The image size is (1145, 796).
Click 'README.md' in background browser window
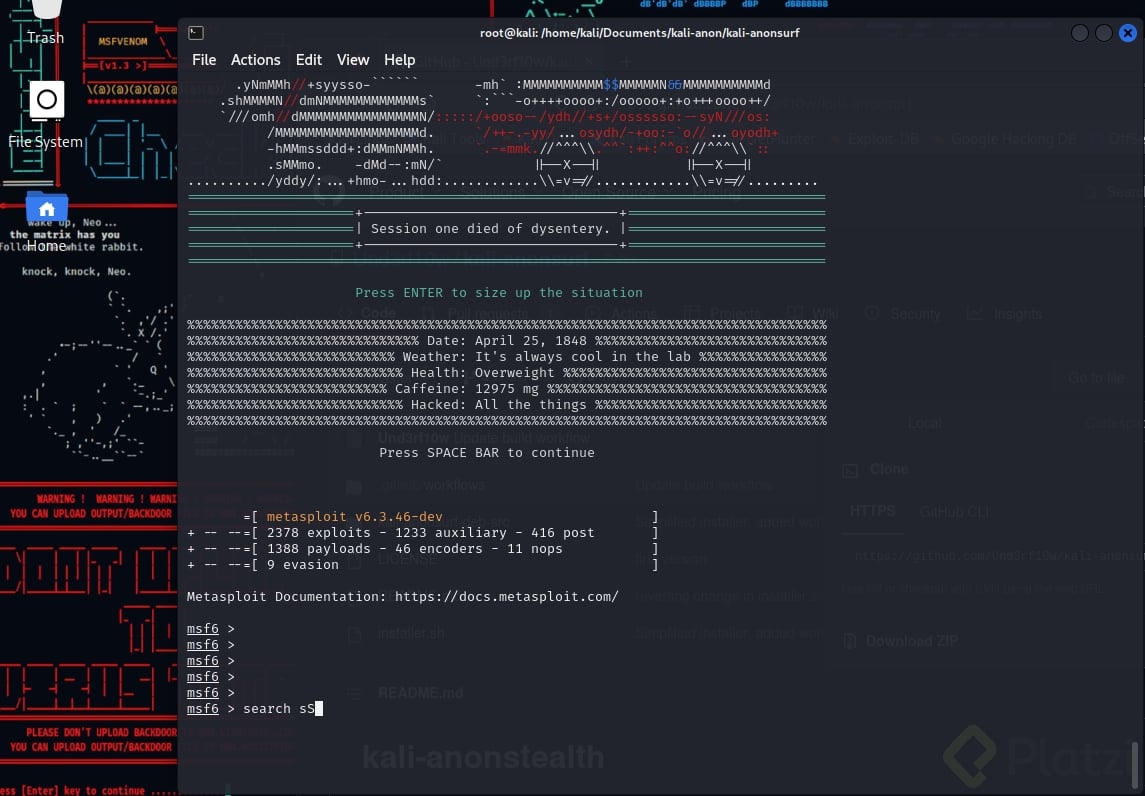tap(421, 693)
